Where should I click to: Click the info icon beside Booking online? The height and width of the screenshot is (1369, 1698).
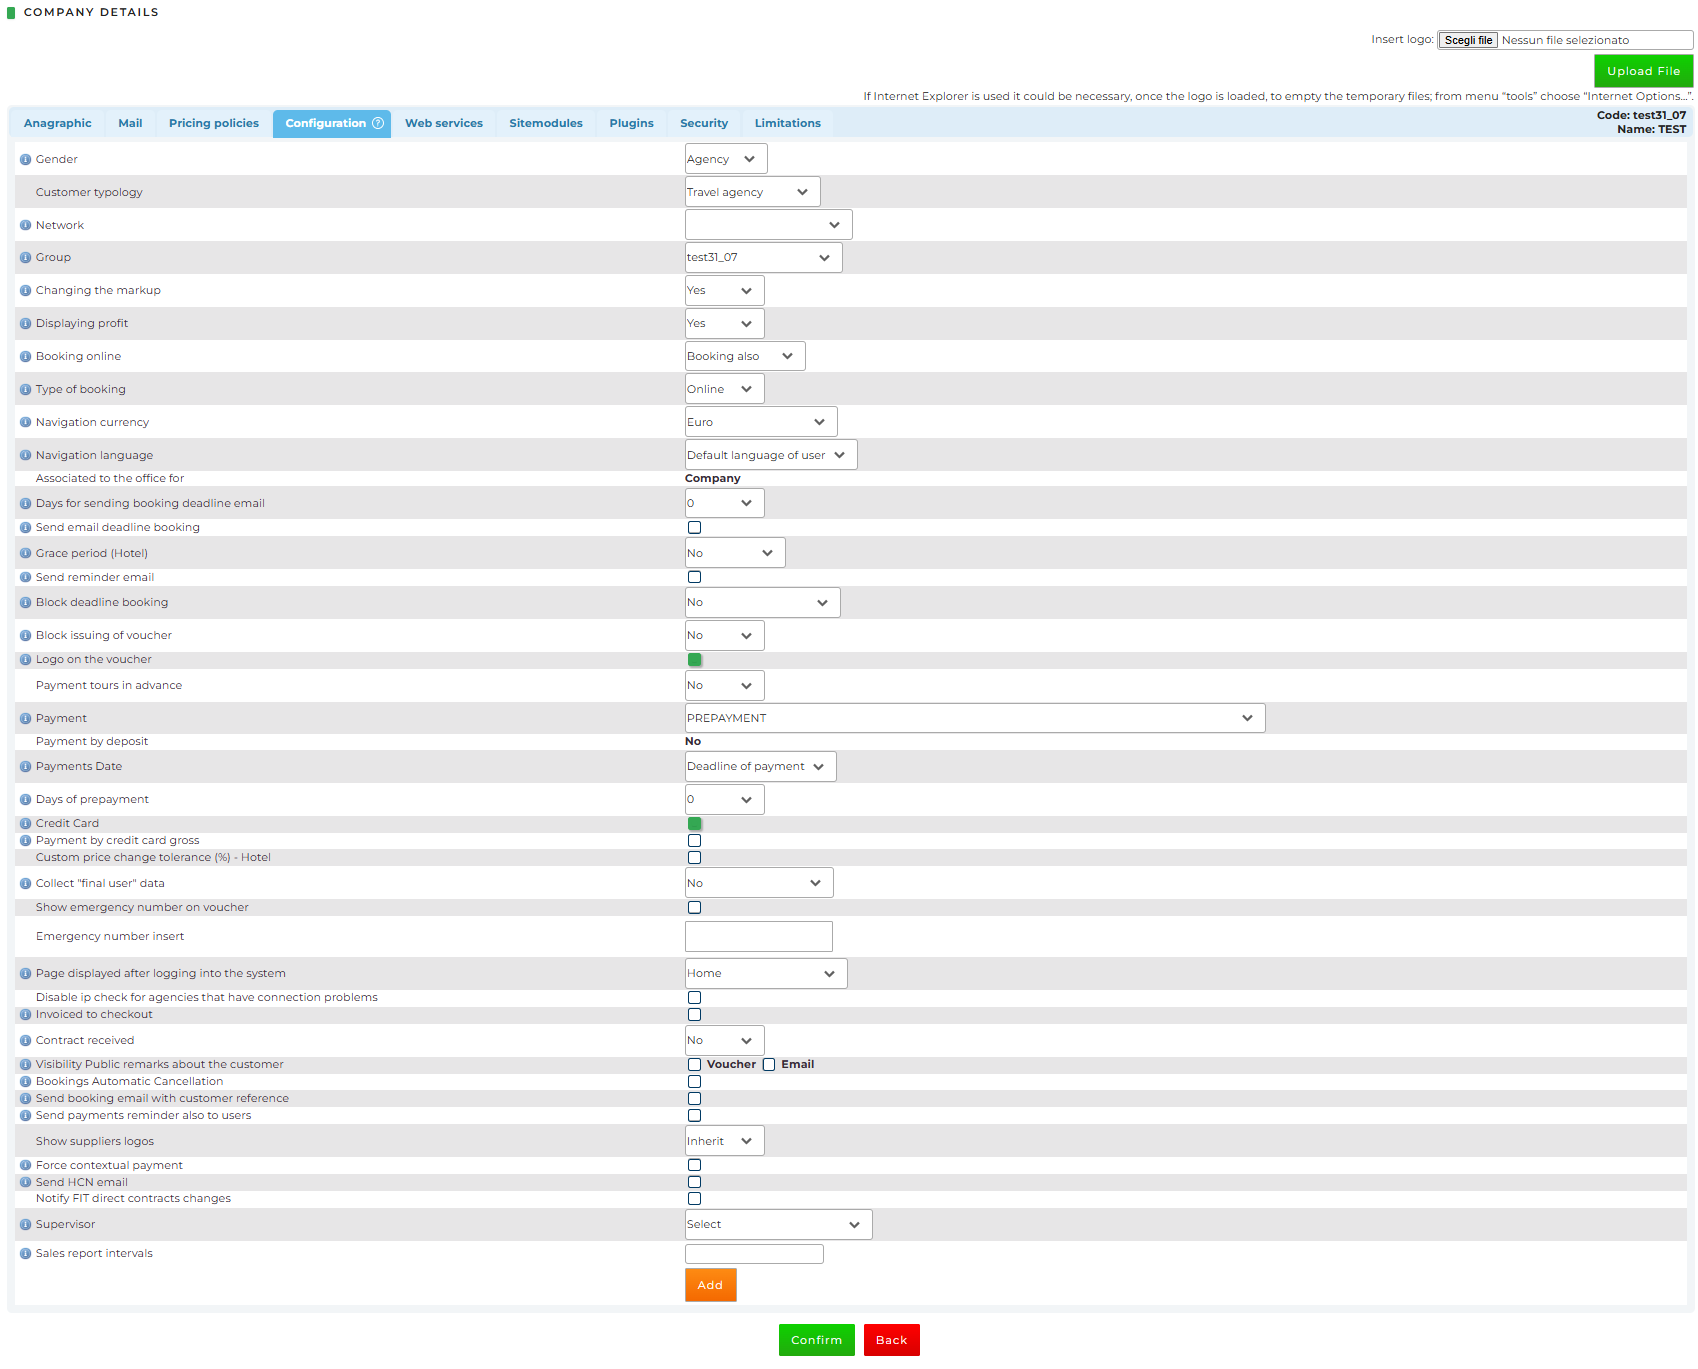[x=26, y=357]
